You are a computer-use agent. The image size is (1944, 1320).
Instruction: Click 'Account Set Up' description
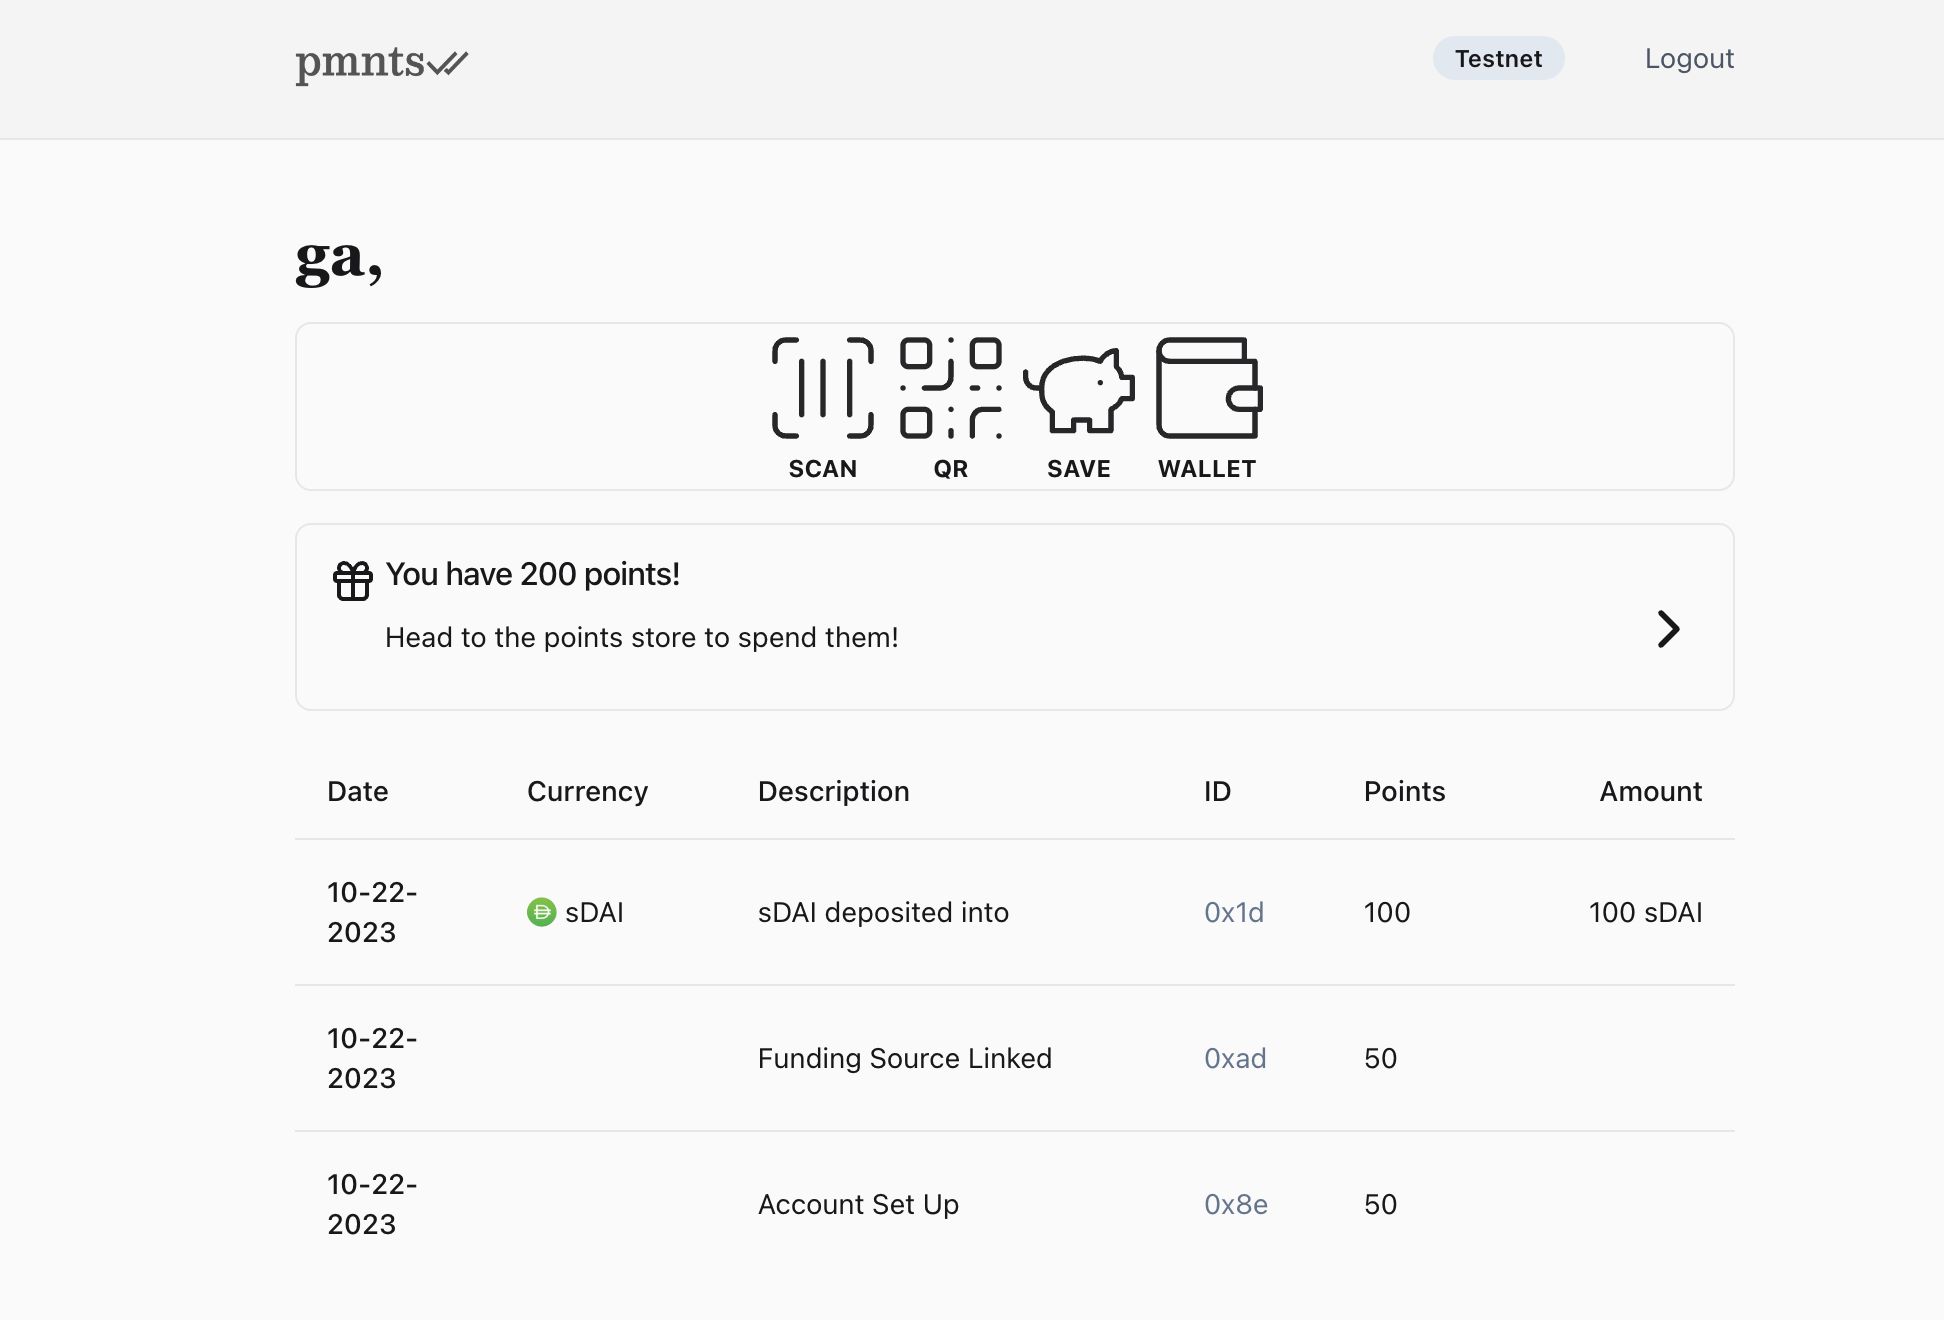click(858, 1204)
